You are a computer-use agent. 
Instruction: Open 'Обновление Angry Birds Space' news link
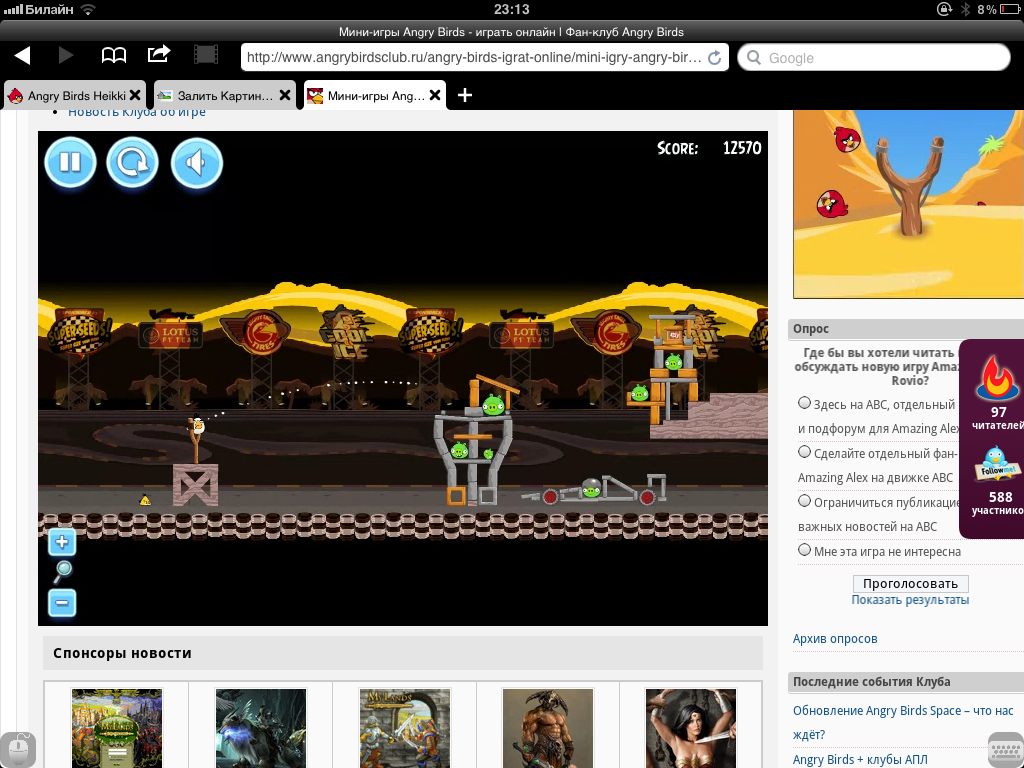[x=903, y=722]
